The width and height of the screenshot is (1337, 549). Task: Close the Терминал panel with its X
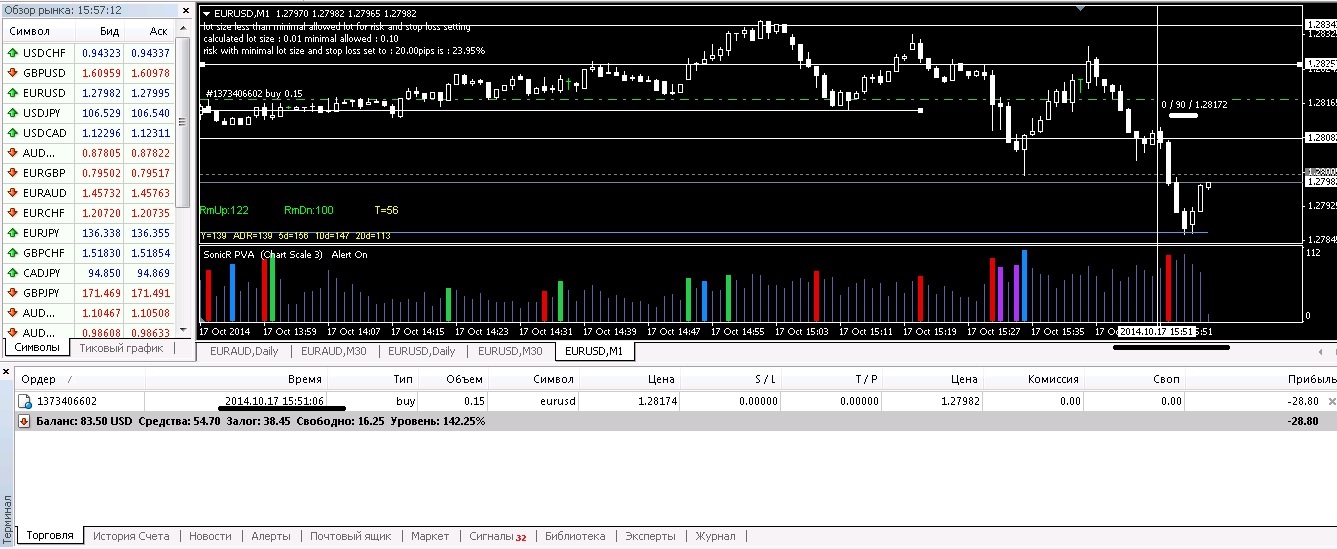[x=8, y=372]
